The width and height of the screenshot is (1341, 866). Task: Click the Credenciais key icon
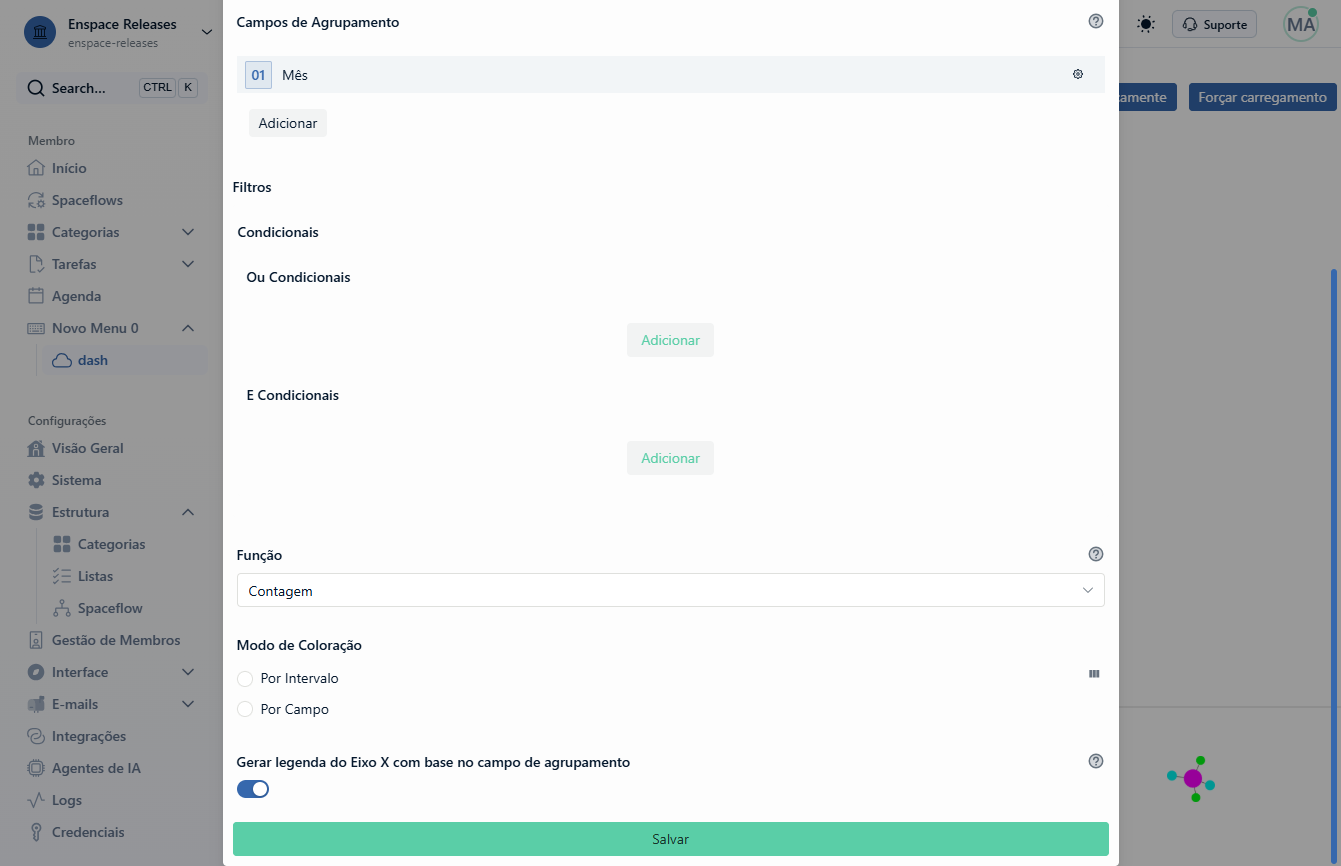[x=36, y=832]
